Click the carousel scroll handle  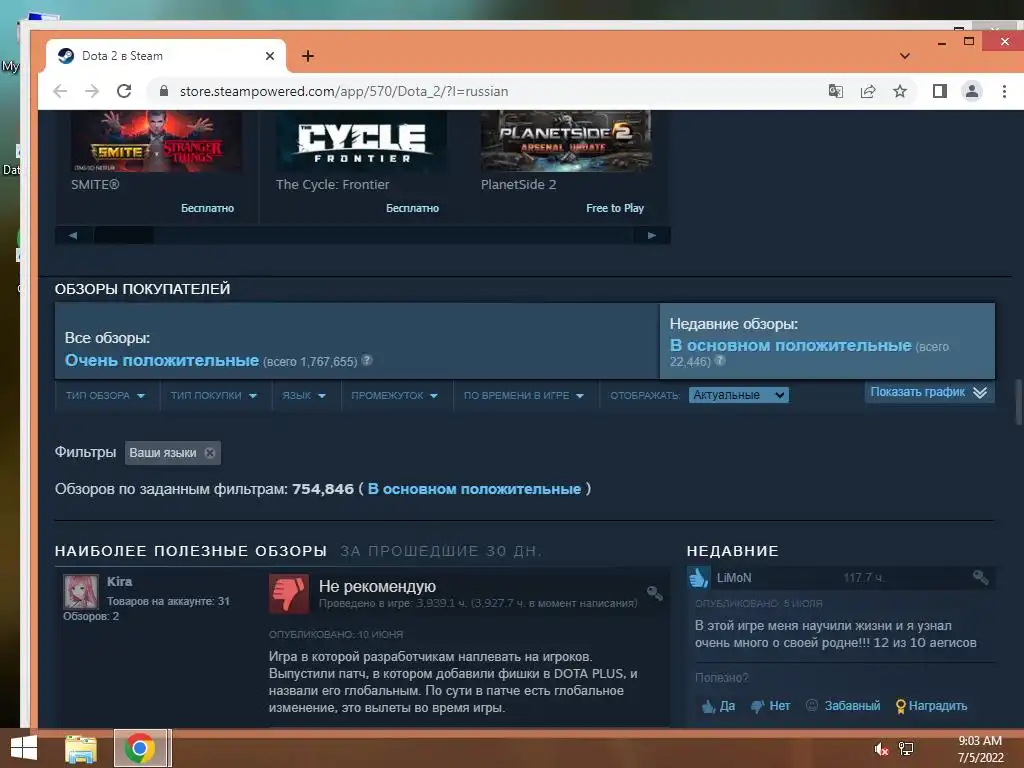pos(124,235)
